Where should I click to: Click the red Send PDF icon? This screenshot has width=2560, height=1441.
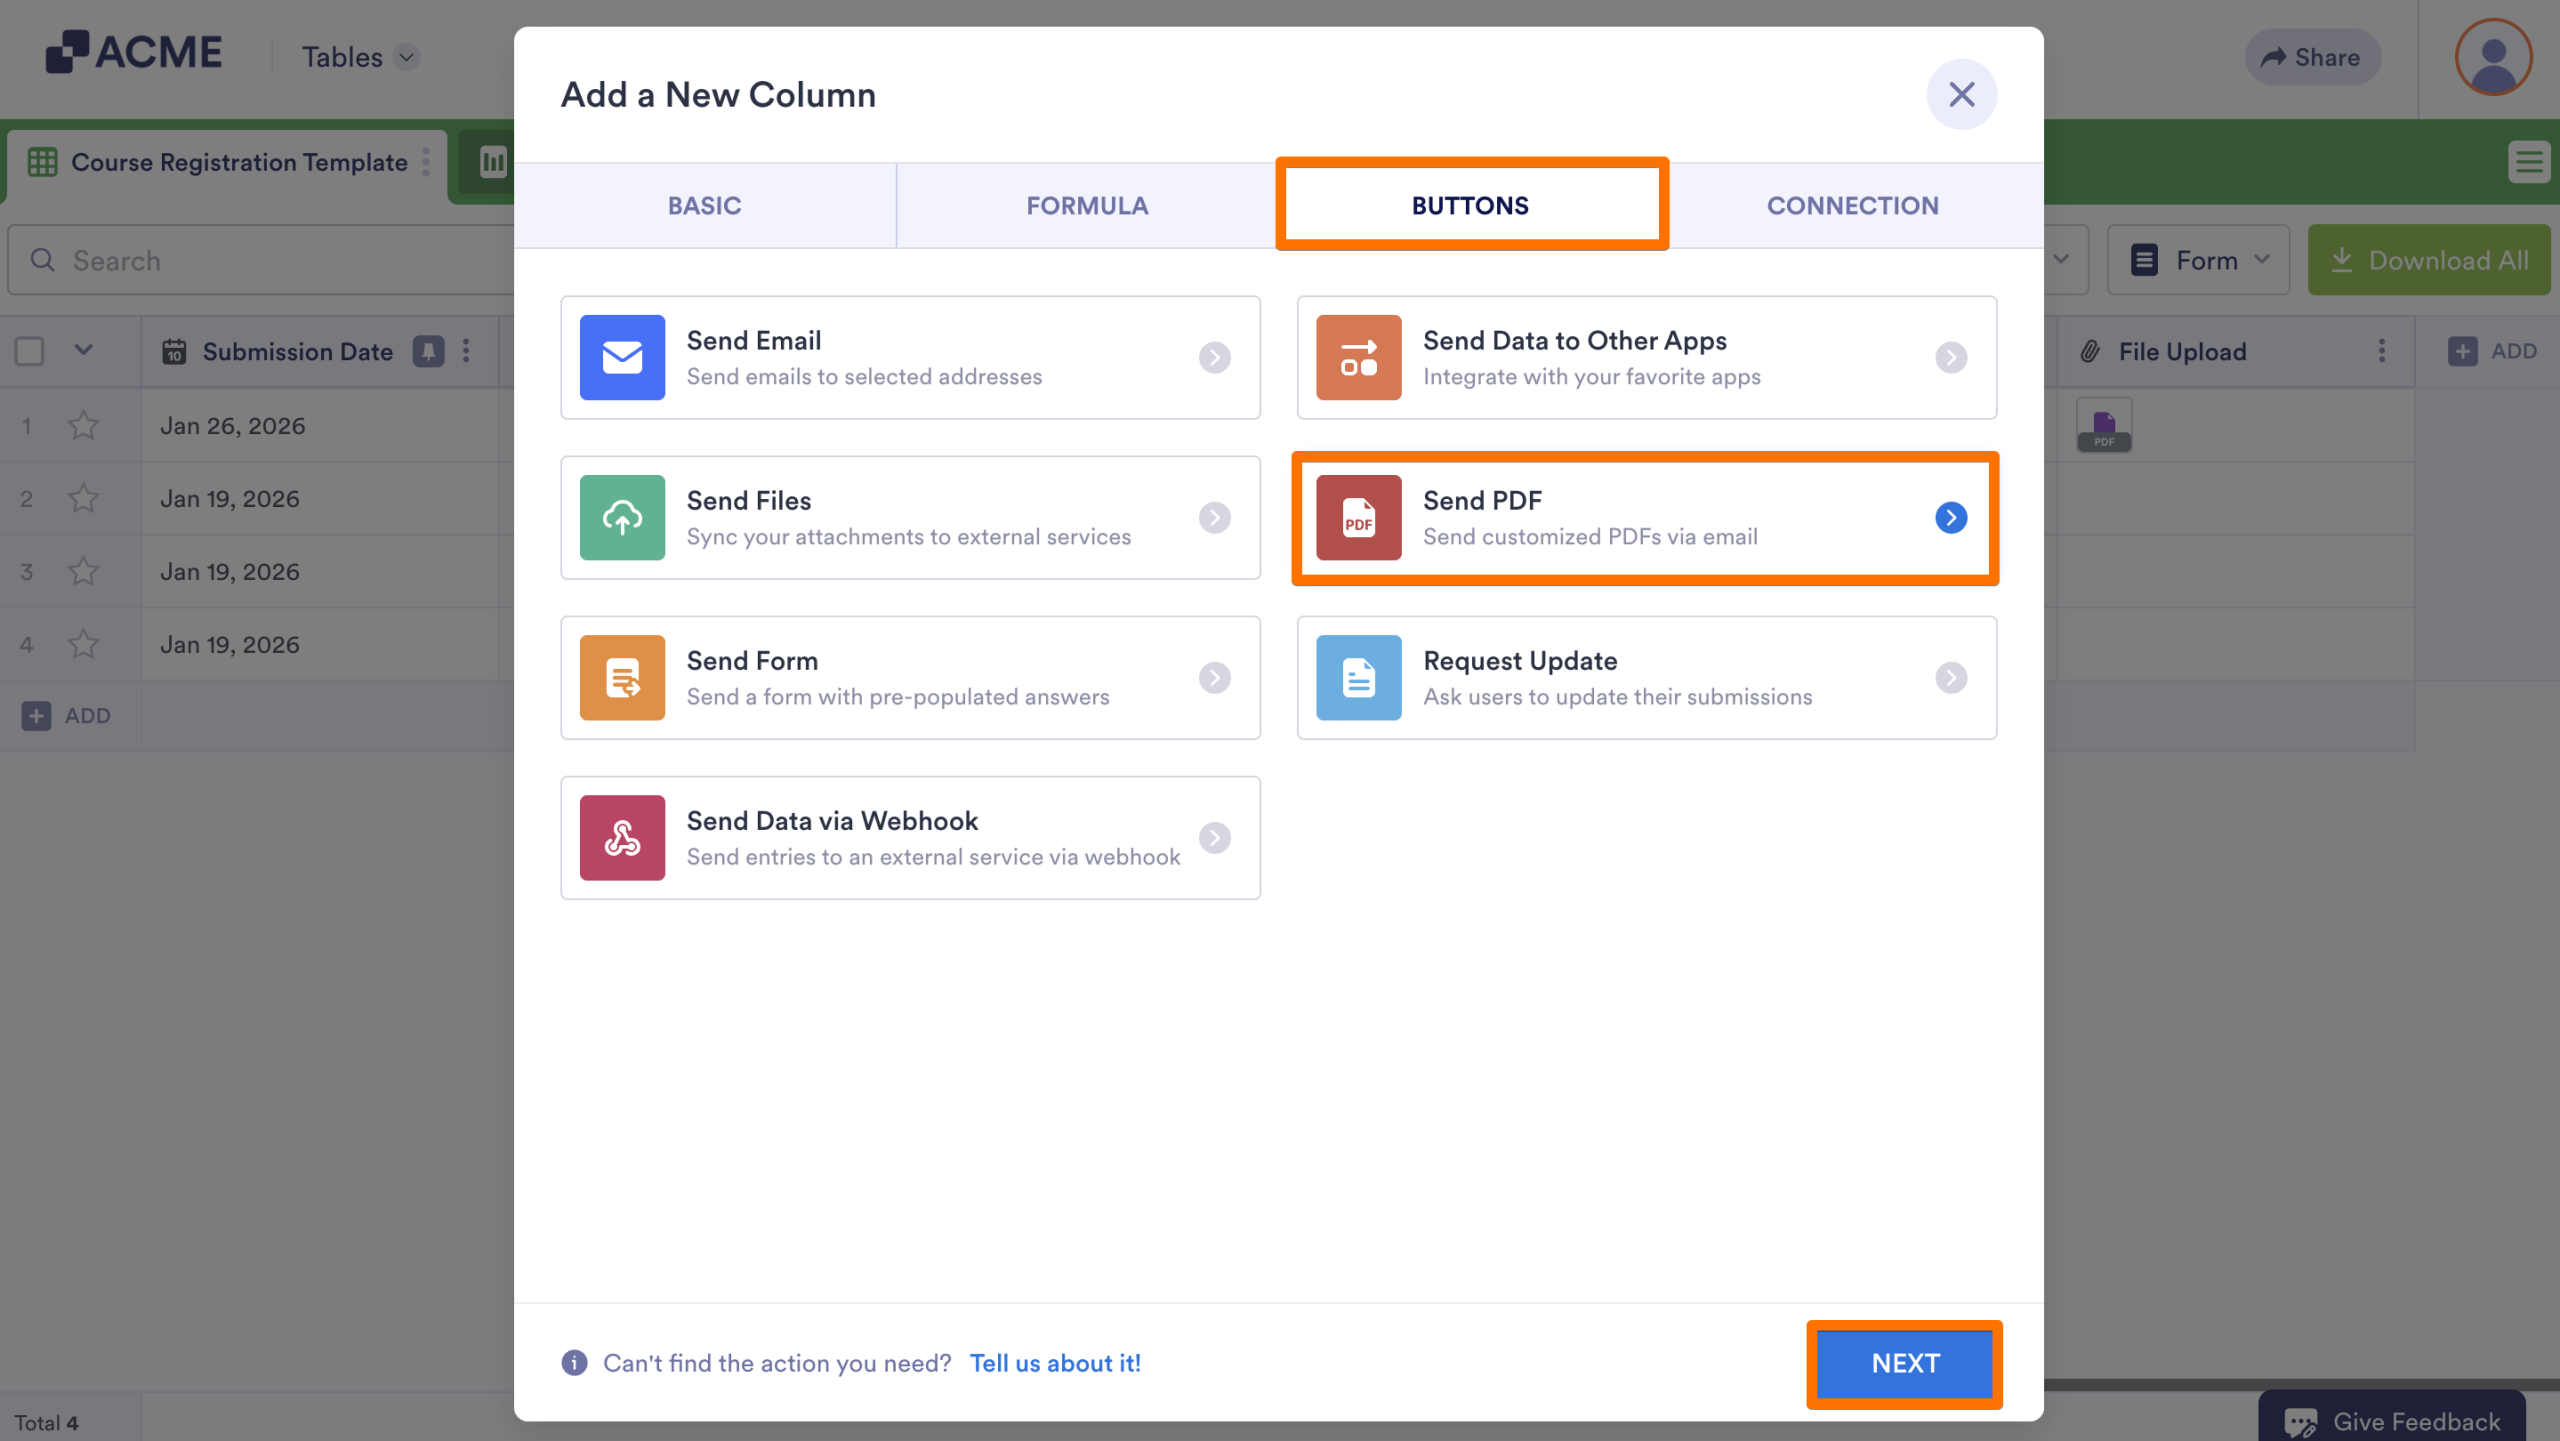click(1358, 517)
